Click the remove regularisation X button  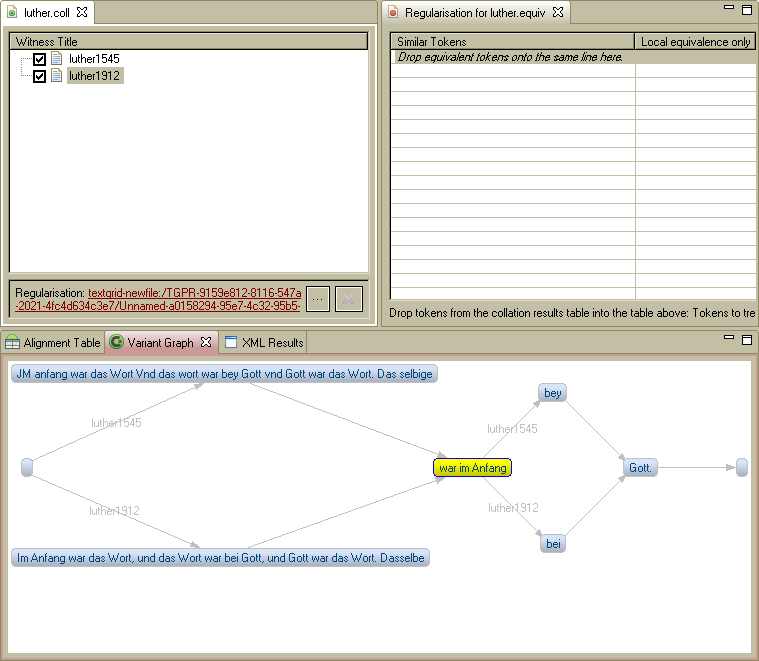click(348, 297)
